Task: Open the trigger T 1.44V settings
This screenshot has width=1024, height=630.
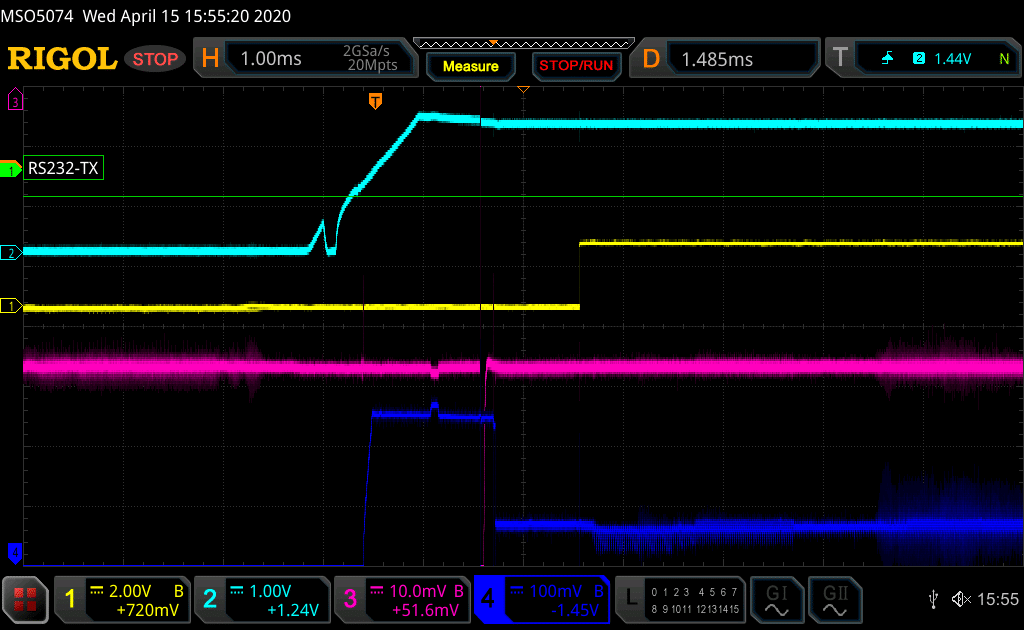Action: tap(925, 59)
